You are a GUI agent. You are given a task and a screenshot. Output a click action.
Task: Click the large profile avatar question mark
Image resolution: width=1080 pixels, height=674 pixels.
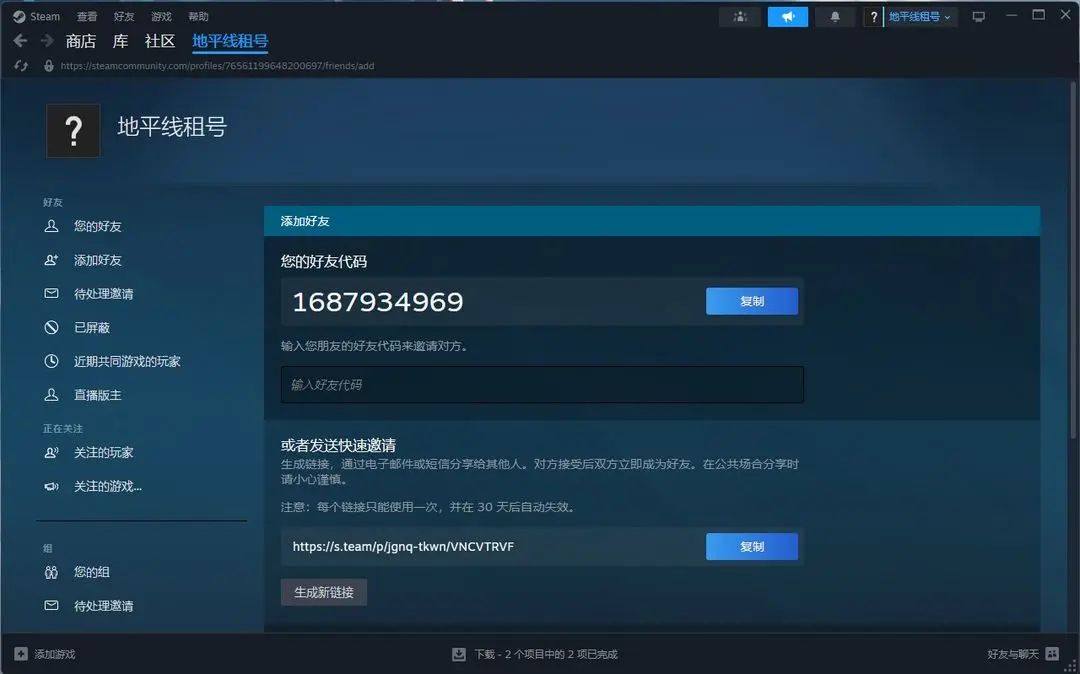click(73, 130)
